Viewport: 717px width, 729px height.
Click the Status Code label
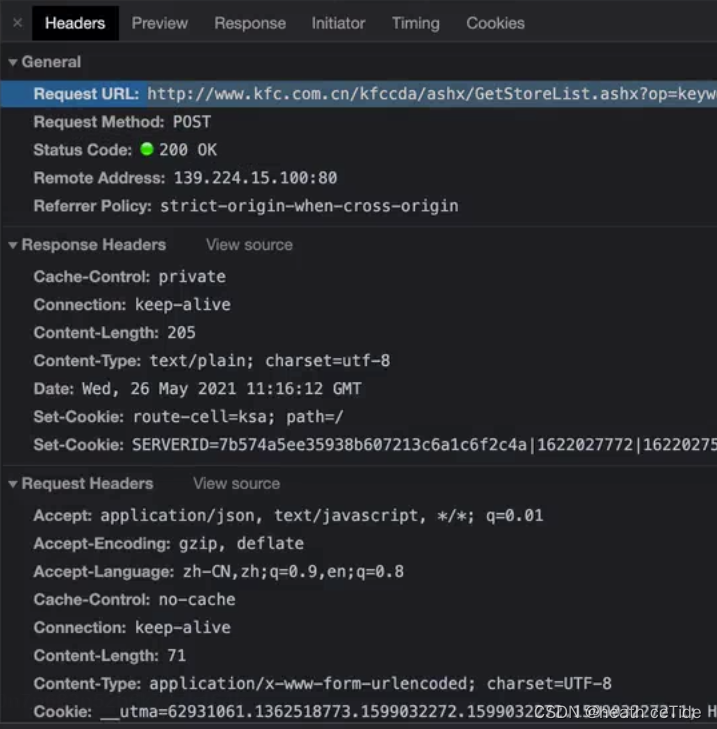(x=83, y=150)
